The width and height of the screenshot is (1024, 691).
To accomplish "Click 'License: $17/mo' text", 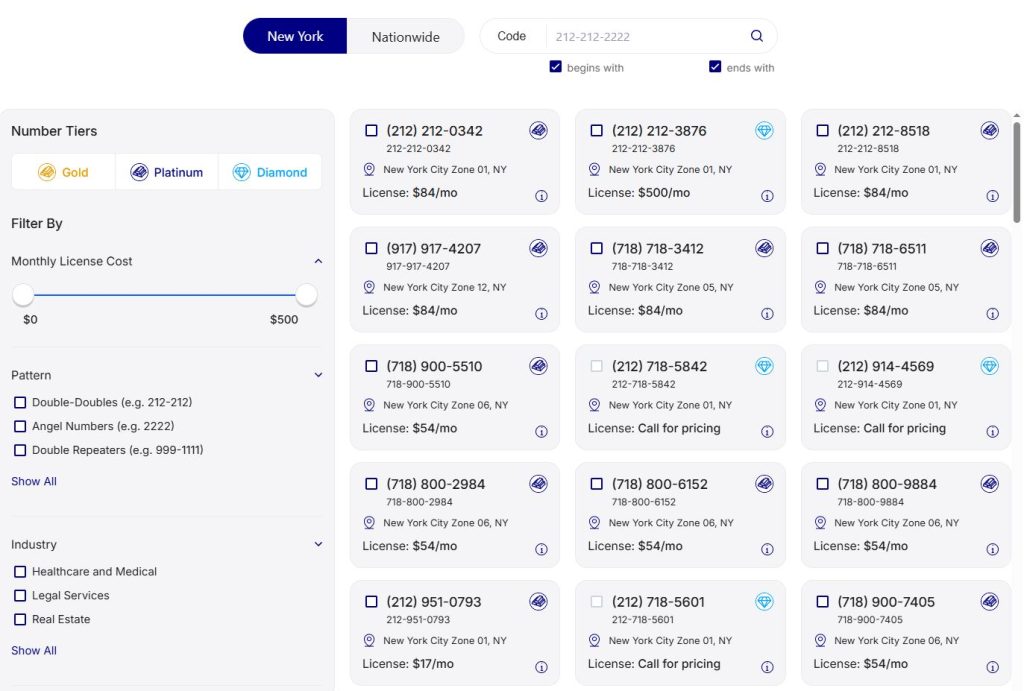I will point(408,664).
